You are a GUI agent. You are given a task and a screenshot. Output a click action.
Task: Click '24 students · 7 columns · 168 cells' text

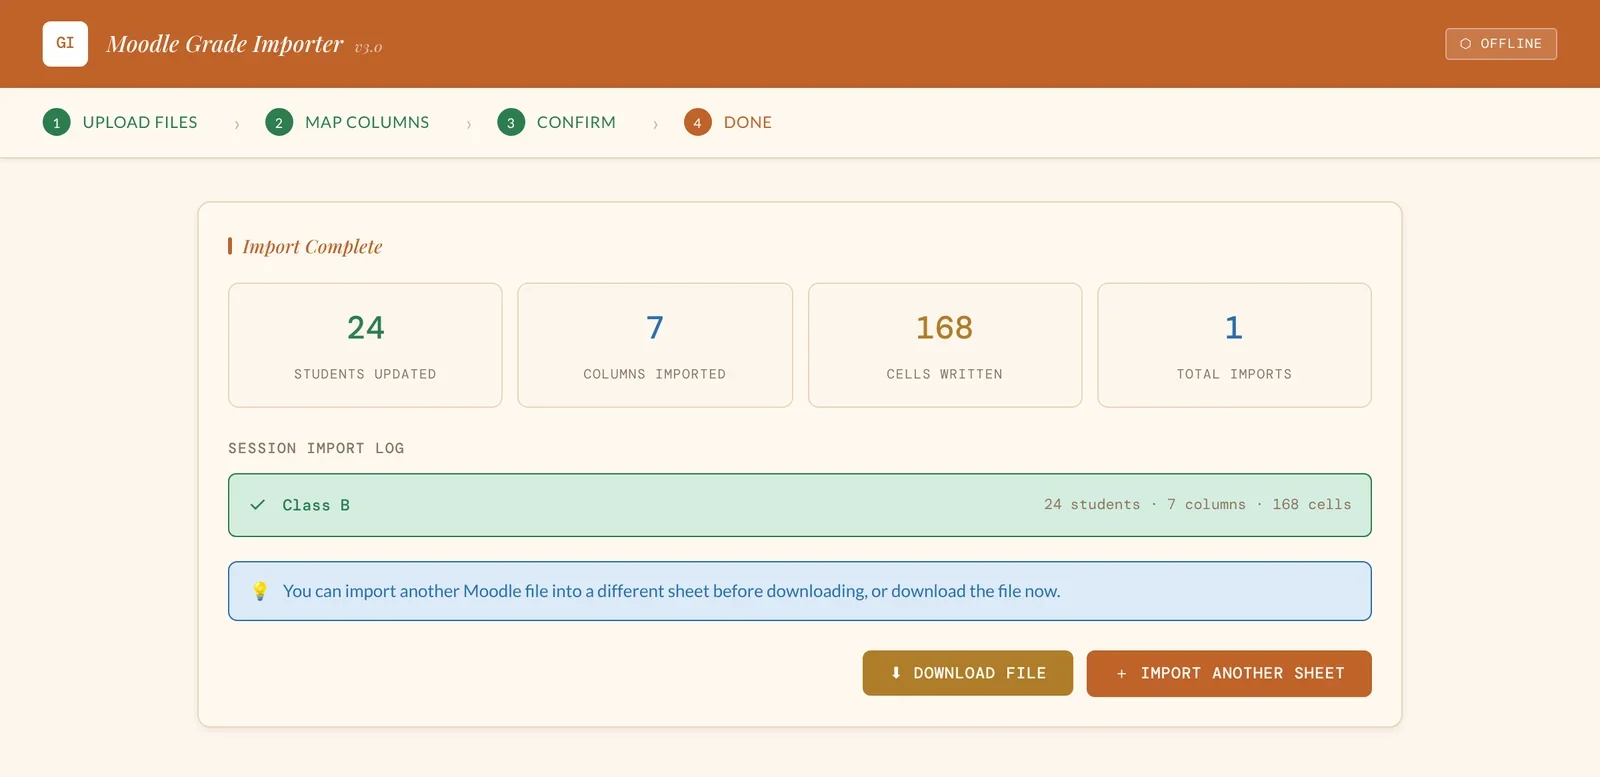[x=1197, y=505]
